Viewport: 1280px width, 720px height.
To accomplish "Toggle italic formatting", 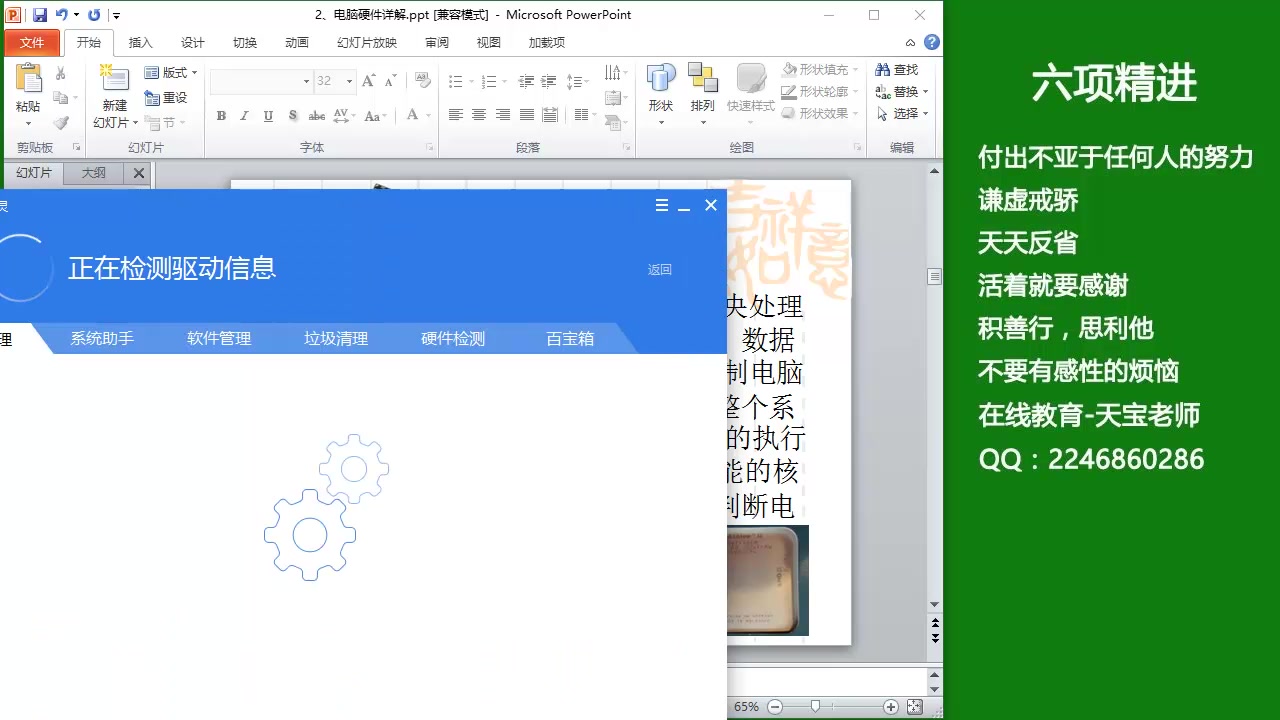I will pos(243,115).
